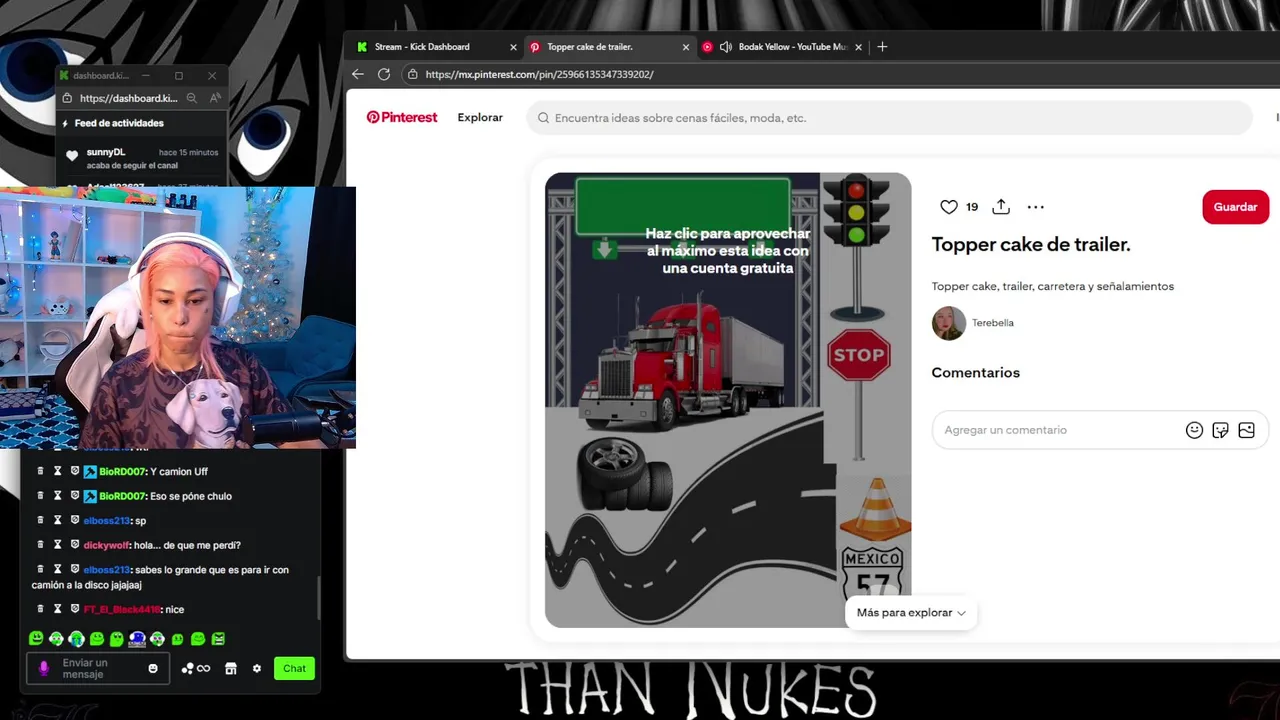Open the emoji picker in comment box
Image resolution: width=1280 pixels, height=720 pixels.
tap(1194, 430)
